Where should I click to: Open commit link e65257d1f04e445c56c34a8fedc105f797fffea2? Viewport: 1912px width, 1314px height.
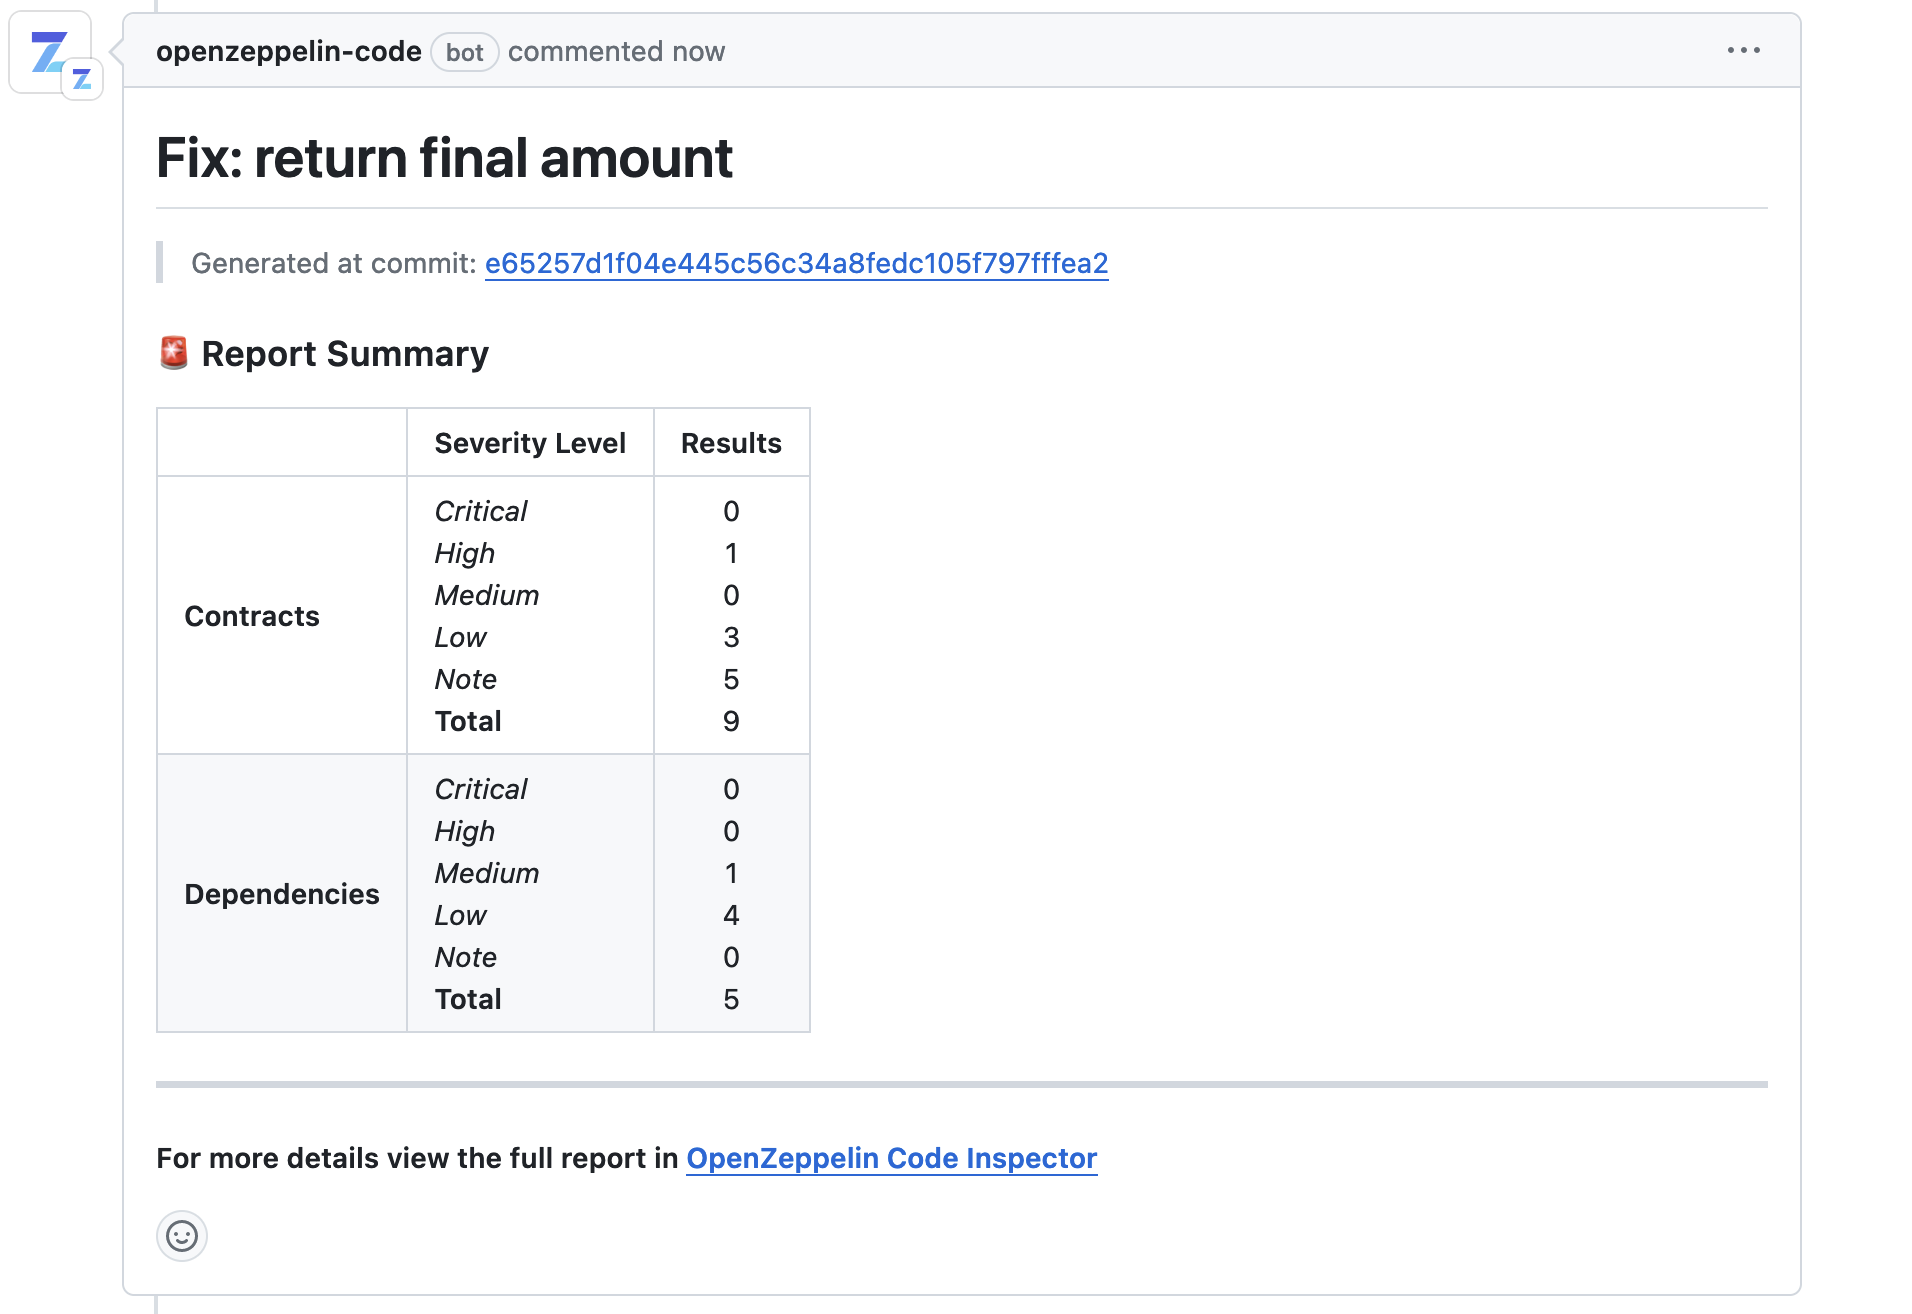coord(796,264)
